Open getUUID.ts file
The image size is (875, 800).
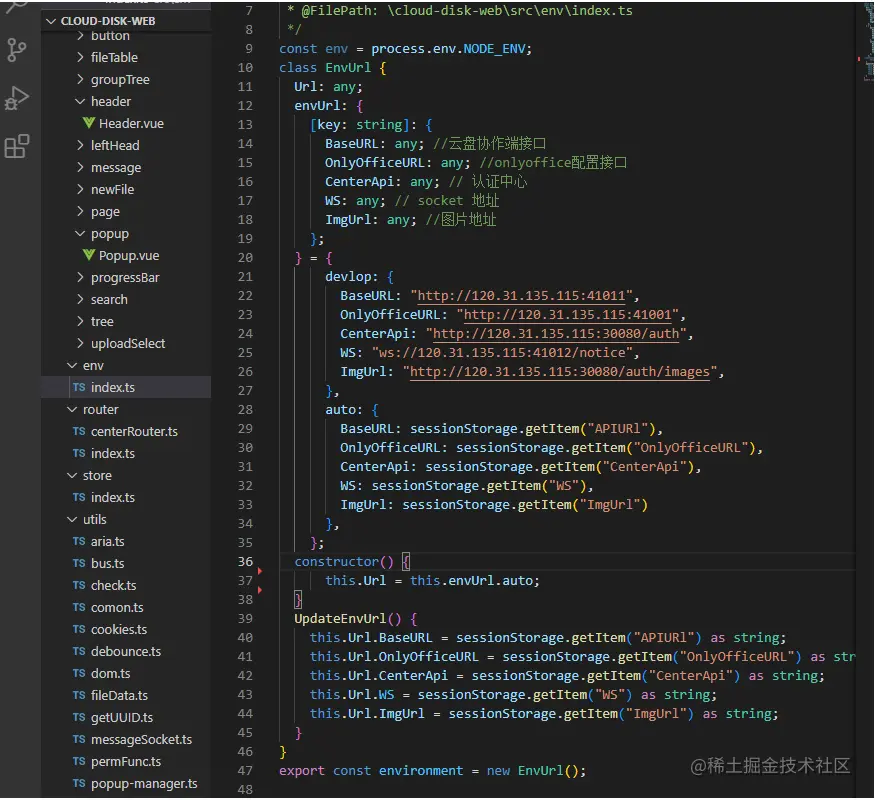(122, 718)
